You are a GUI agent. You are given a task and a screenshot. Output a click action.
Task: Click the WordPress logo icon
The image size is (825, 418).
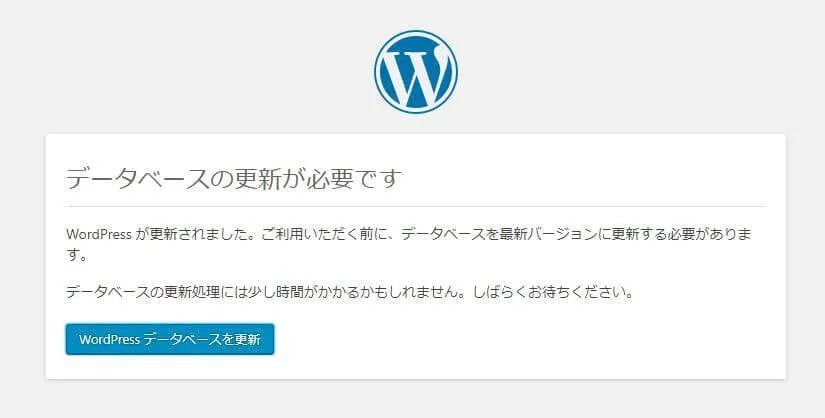(x=415, y=71)
